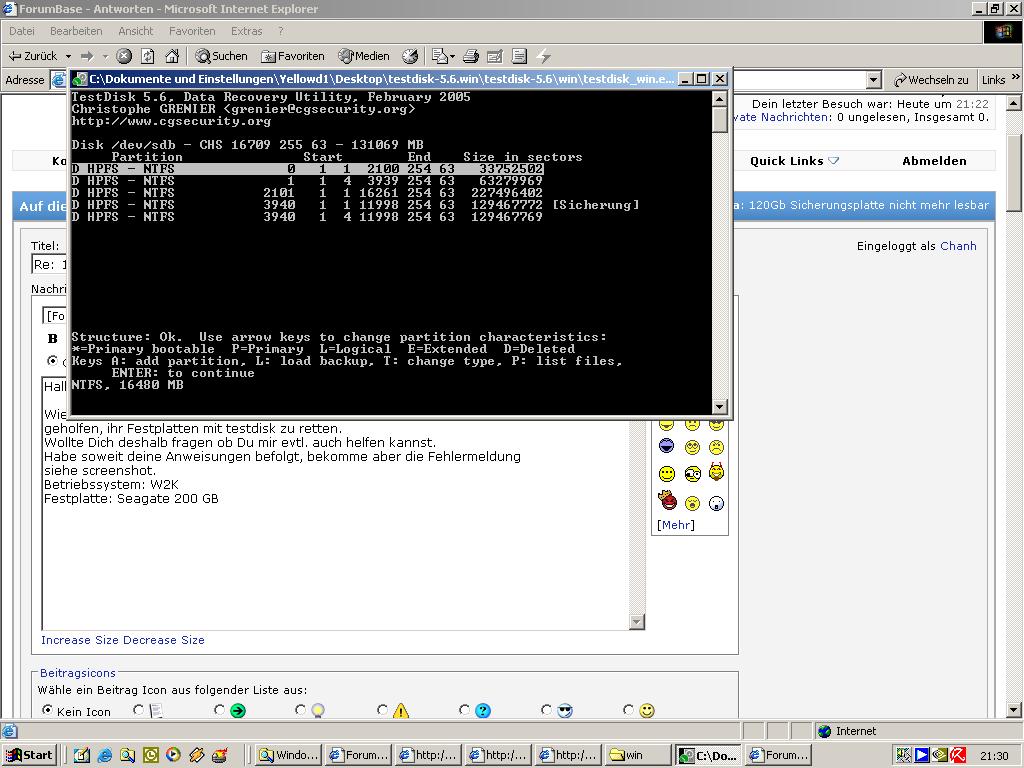
Task: Open the Zurück history dropdown arrow
Action: click(x=68, y=56)
